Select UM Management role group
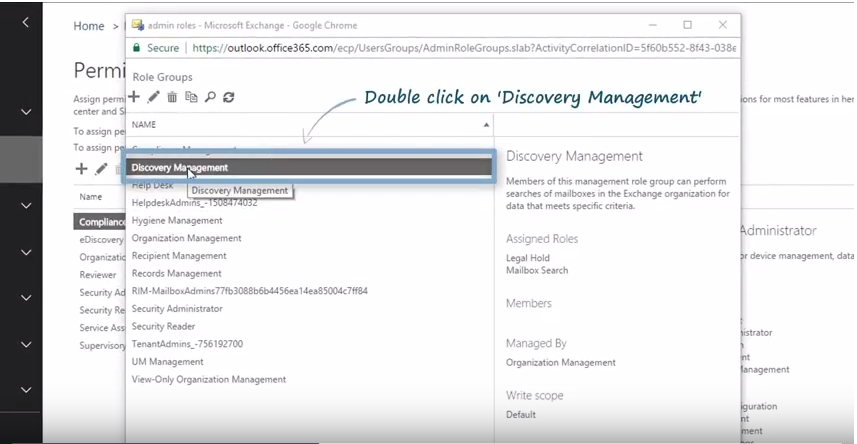Image resolution: width=857 pixels, height=444 pixels. pos(168,361)
